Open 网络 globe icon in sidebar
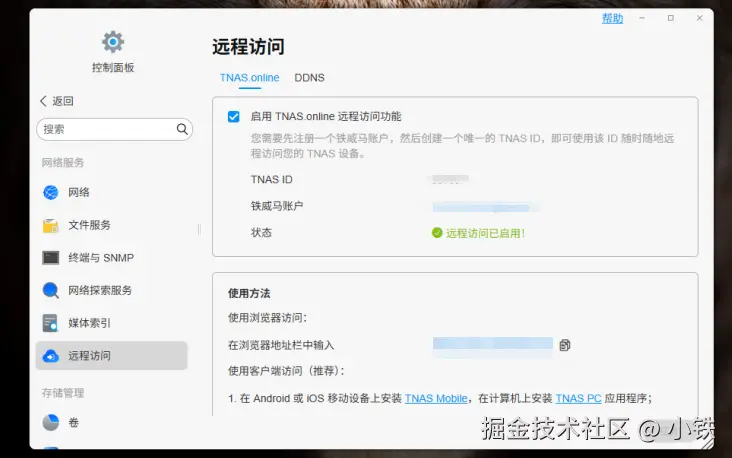 click(x=51, y=192)
